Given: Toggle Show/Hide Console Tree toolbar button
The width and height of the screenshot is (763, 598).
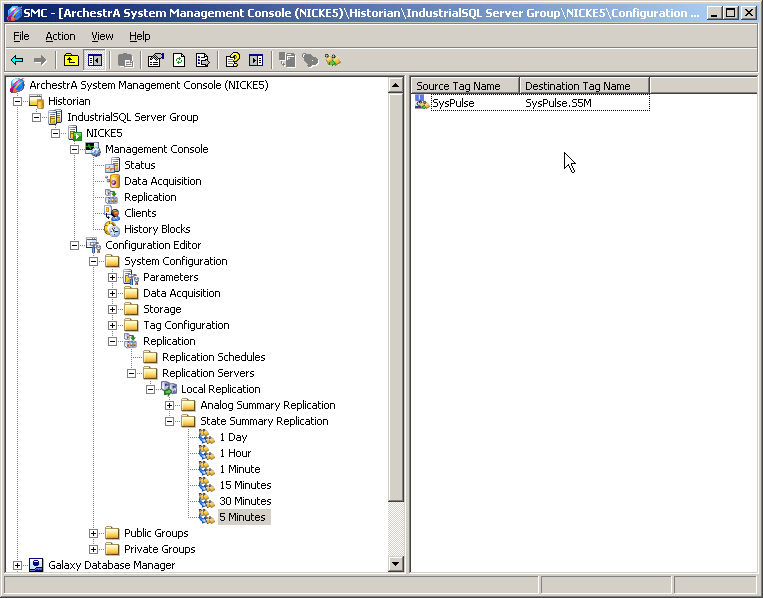Looking at the screenshot, I should (94, 60).
